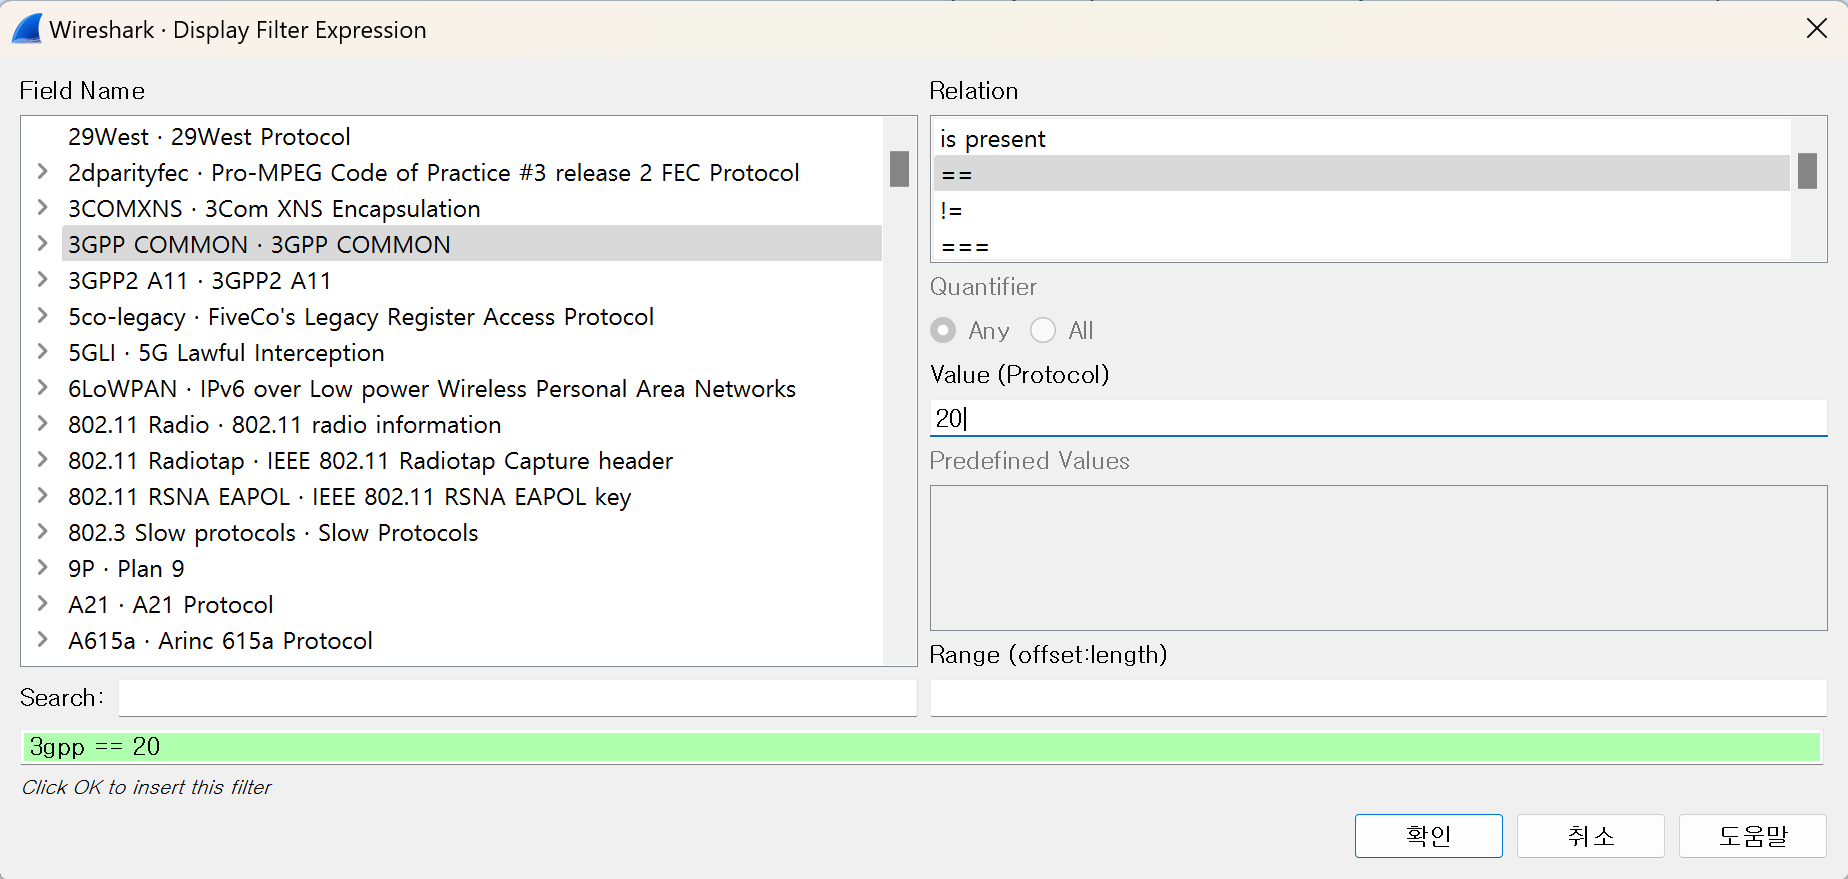
Task: Select 2dparityfec Pro-MPEG FEC Protocol row
Action: coord(472,172)
